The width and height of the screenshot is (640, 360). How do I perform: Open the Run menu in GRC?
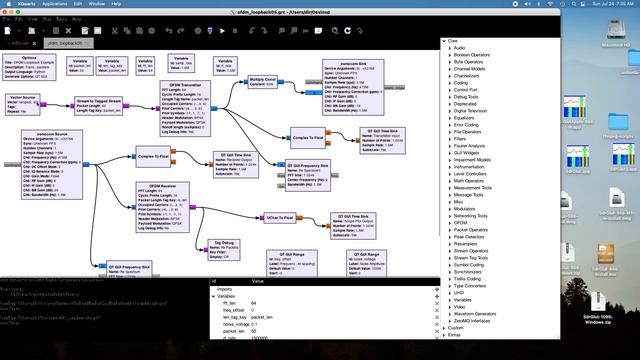point(47,19)
